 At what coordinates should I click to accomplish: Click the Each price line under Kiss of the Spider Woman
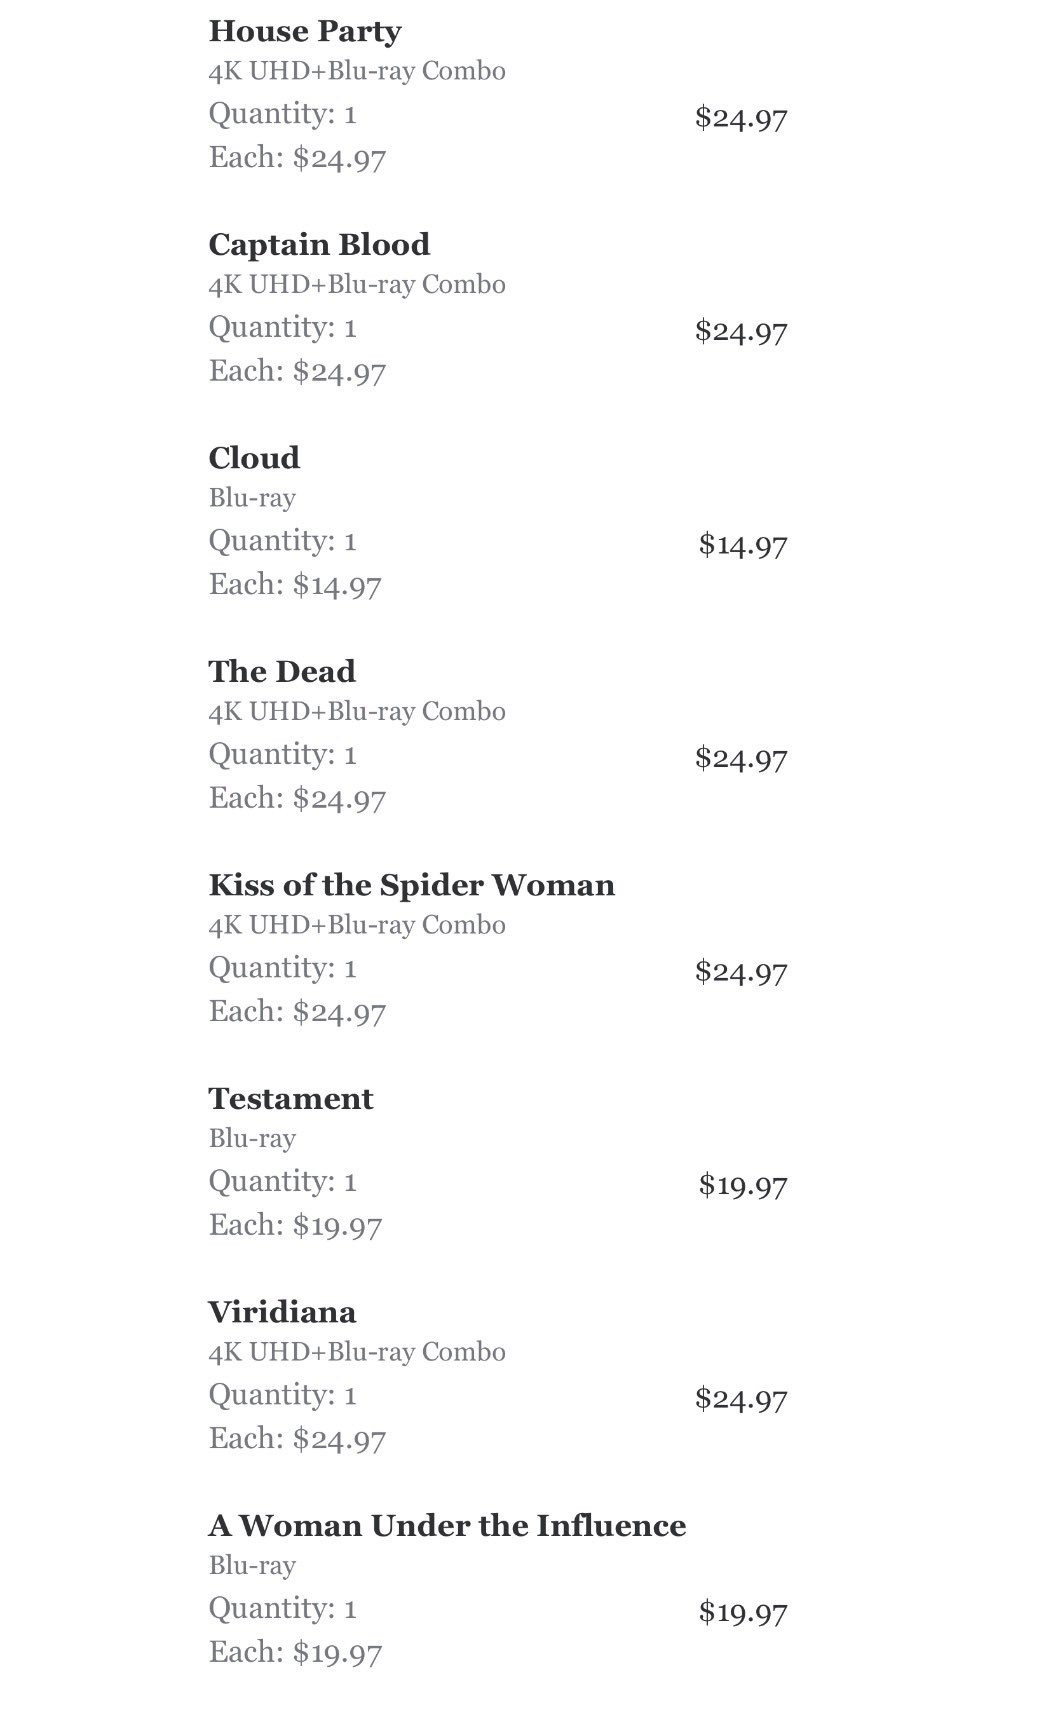tap(297, 1012)
